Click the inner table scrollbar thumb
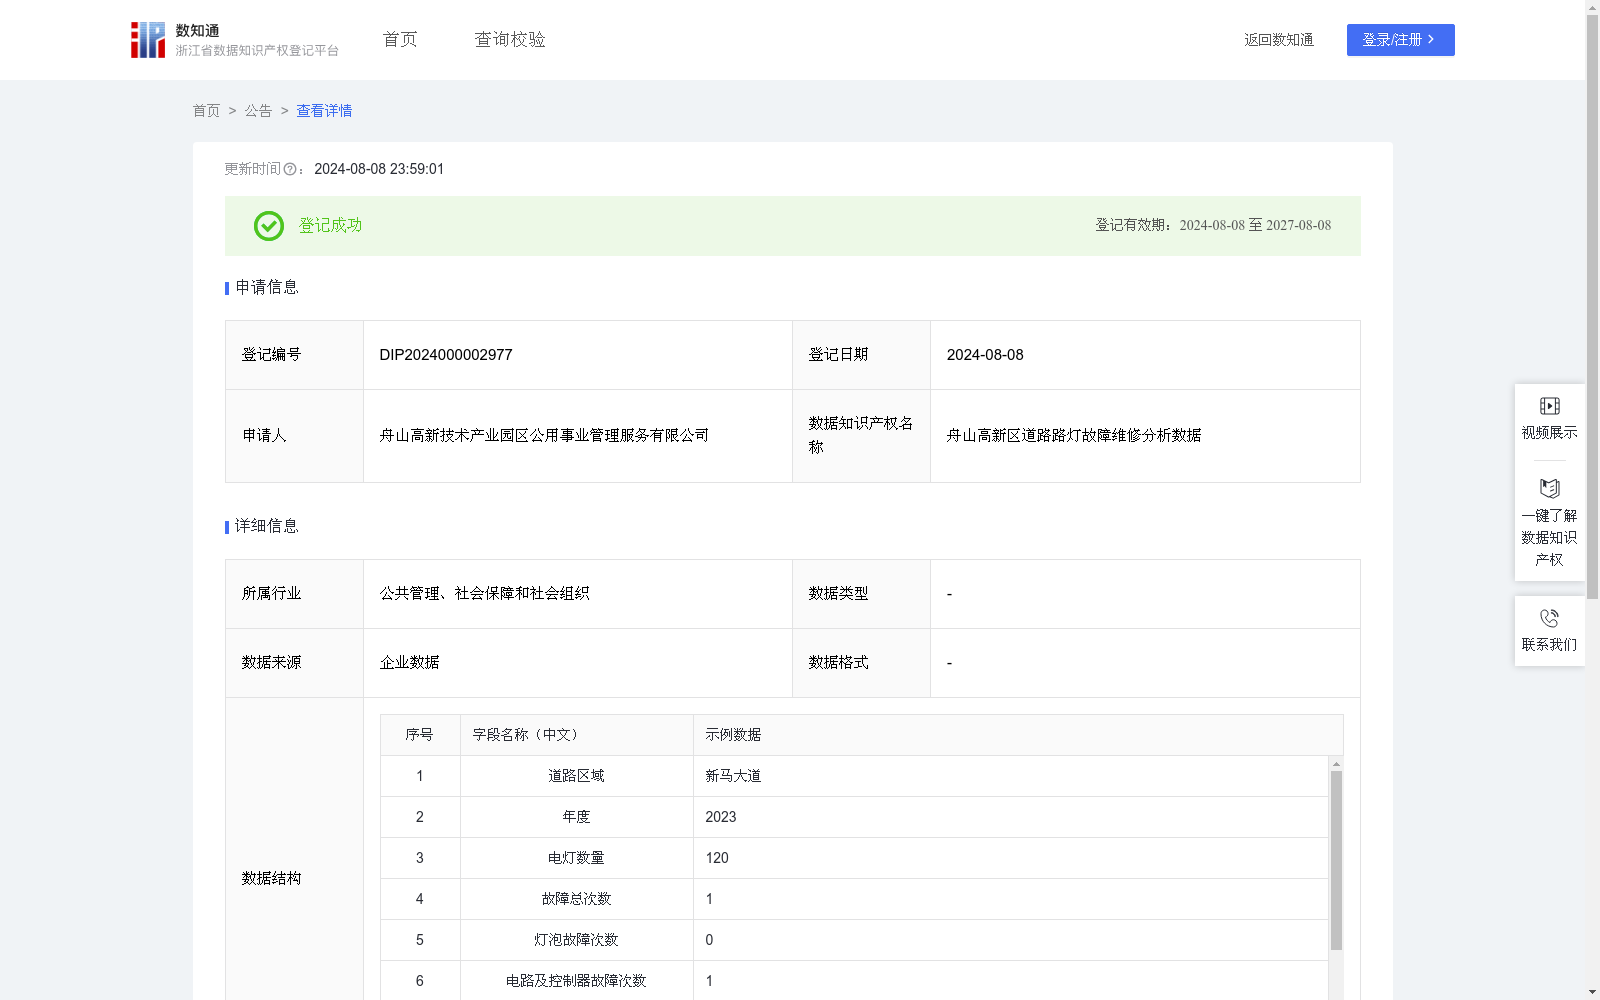The height and width of the screenshot is (1000, 1600). [x=1336, y=860]
